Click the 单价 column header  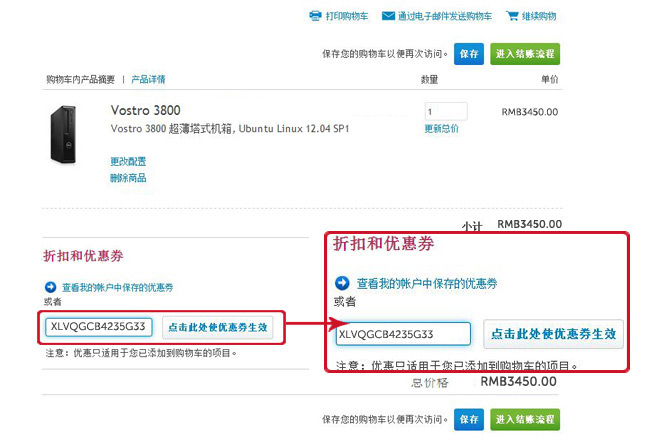tap(549, 79)
